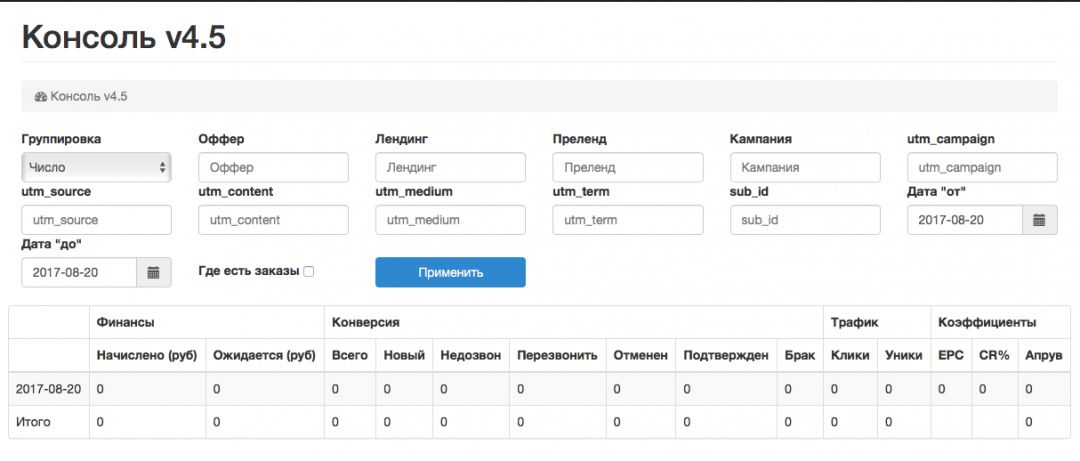This screenshot has height=461, width=1080.
Task: Focus the utm_medium input field
Action: click(450, 220)
